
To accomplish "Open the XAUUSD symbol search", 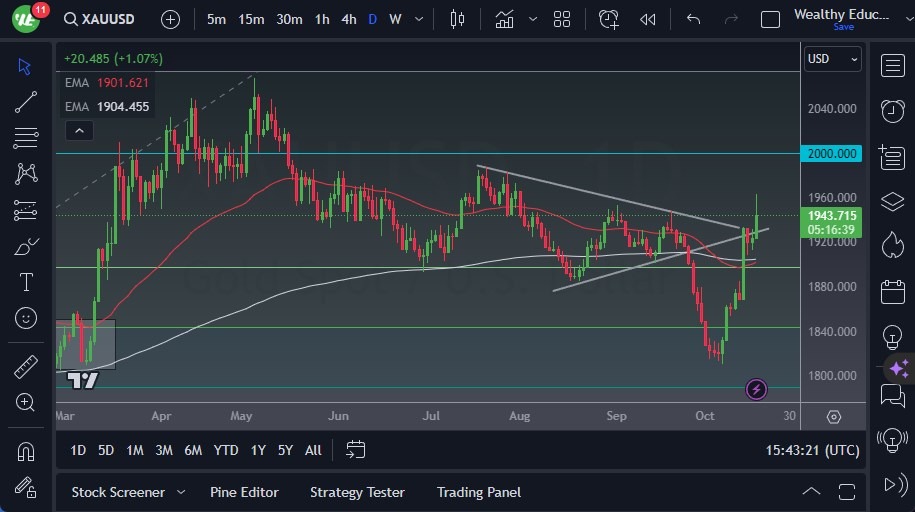I will (x=100, y=19).
